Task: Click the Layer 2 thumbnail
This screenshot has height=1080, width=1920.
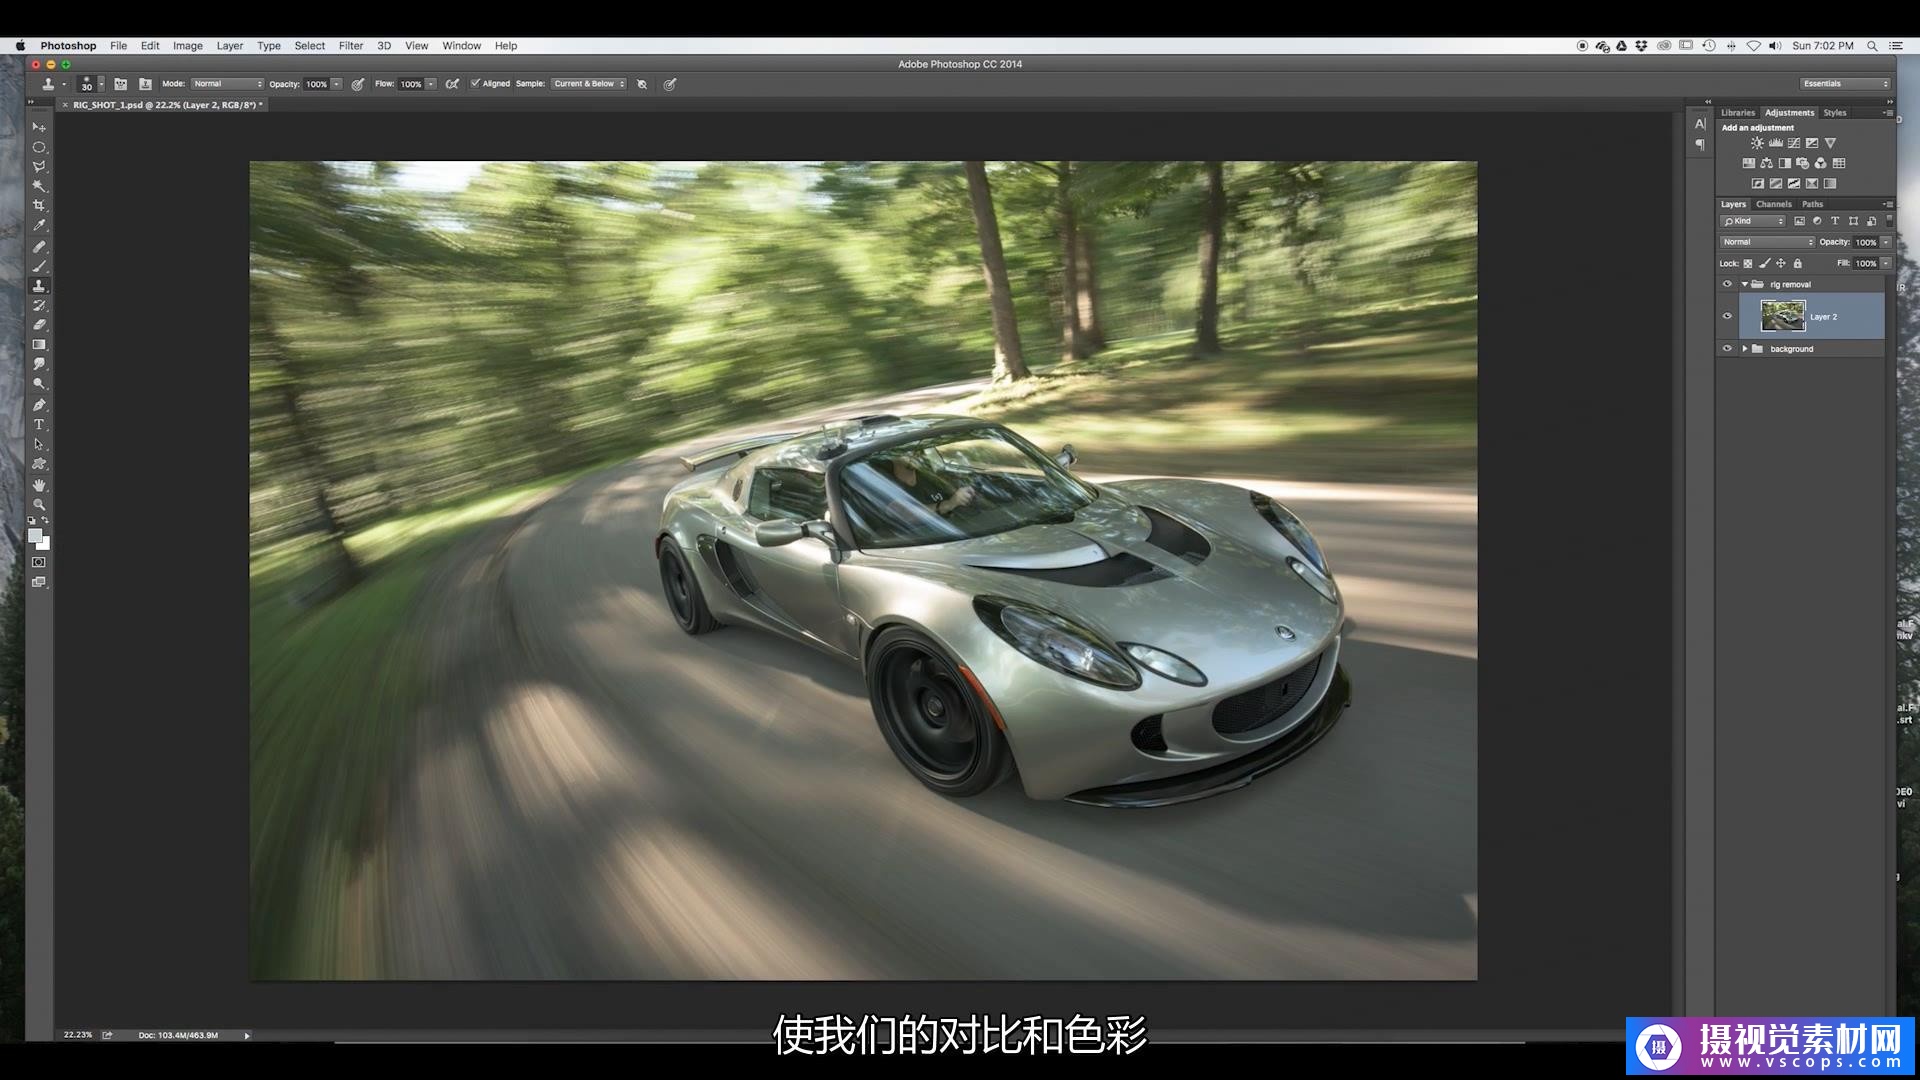Action: click(x=1782, y=316)
